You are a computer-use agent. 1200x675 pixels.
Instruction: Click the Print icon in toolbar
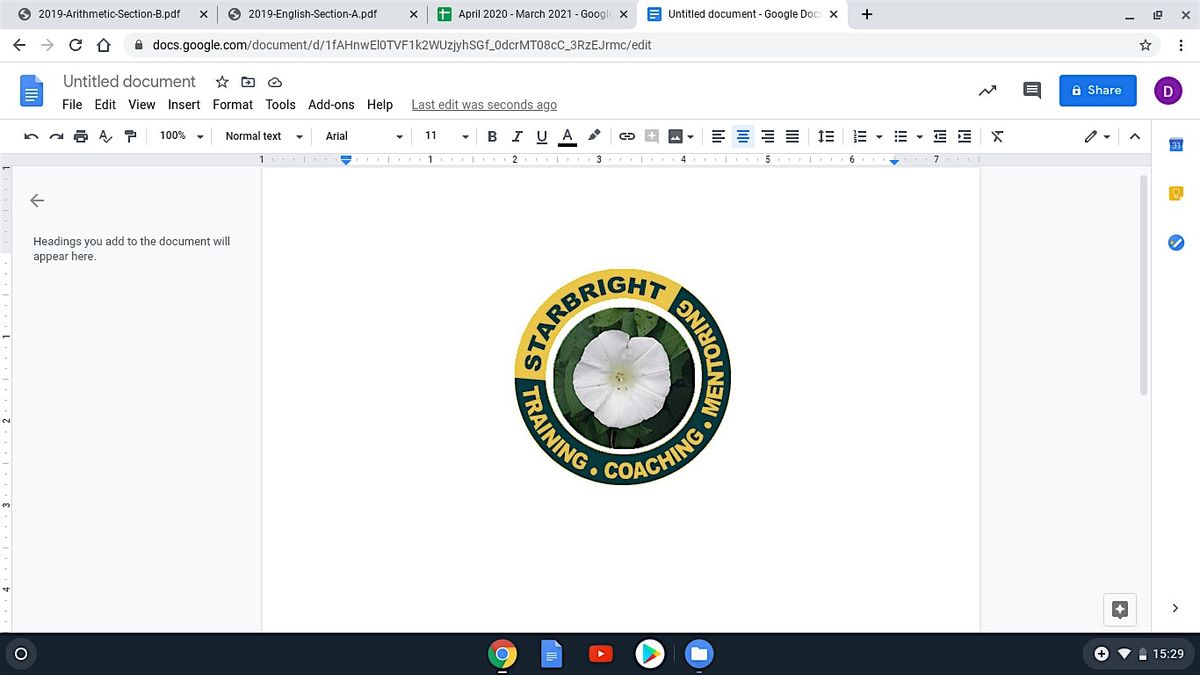81,136
